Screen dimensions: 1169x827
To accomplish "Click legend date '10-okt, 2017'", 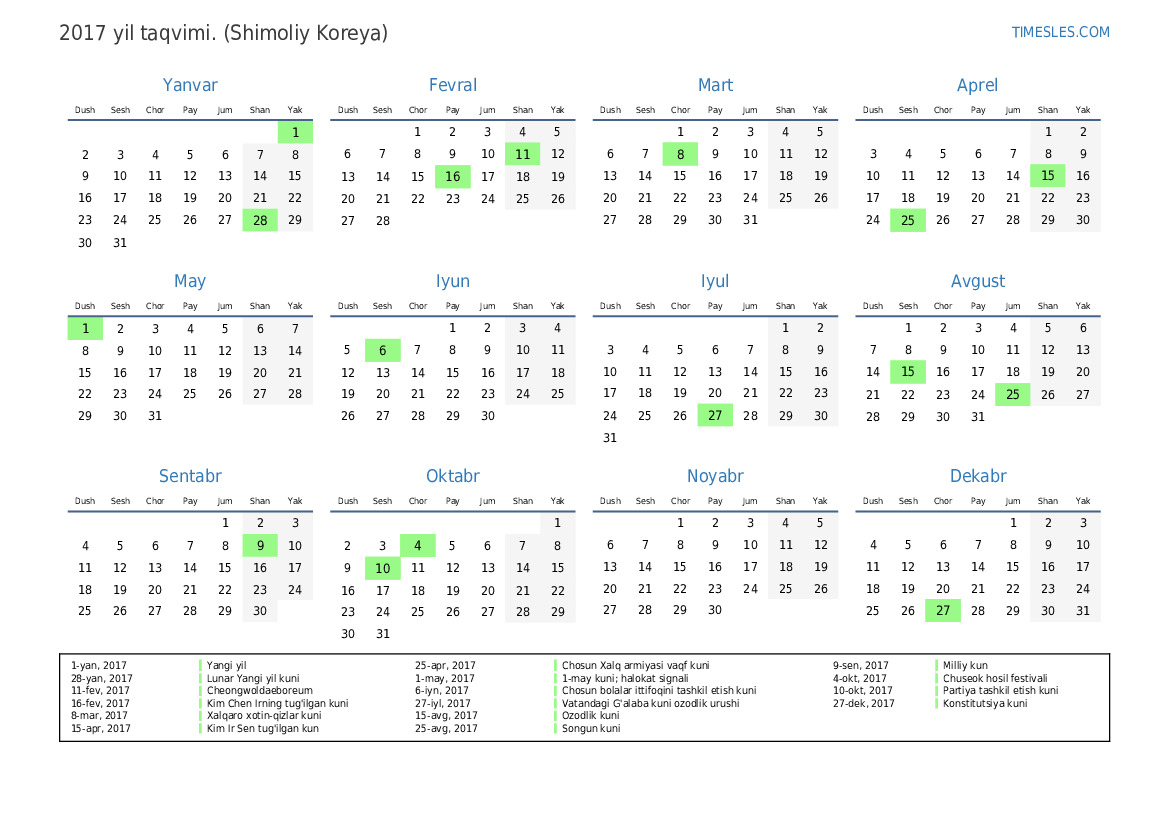I will click(x=863, y=691).
